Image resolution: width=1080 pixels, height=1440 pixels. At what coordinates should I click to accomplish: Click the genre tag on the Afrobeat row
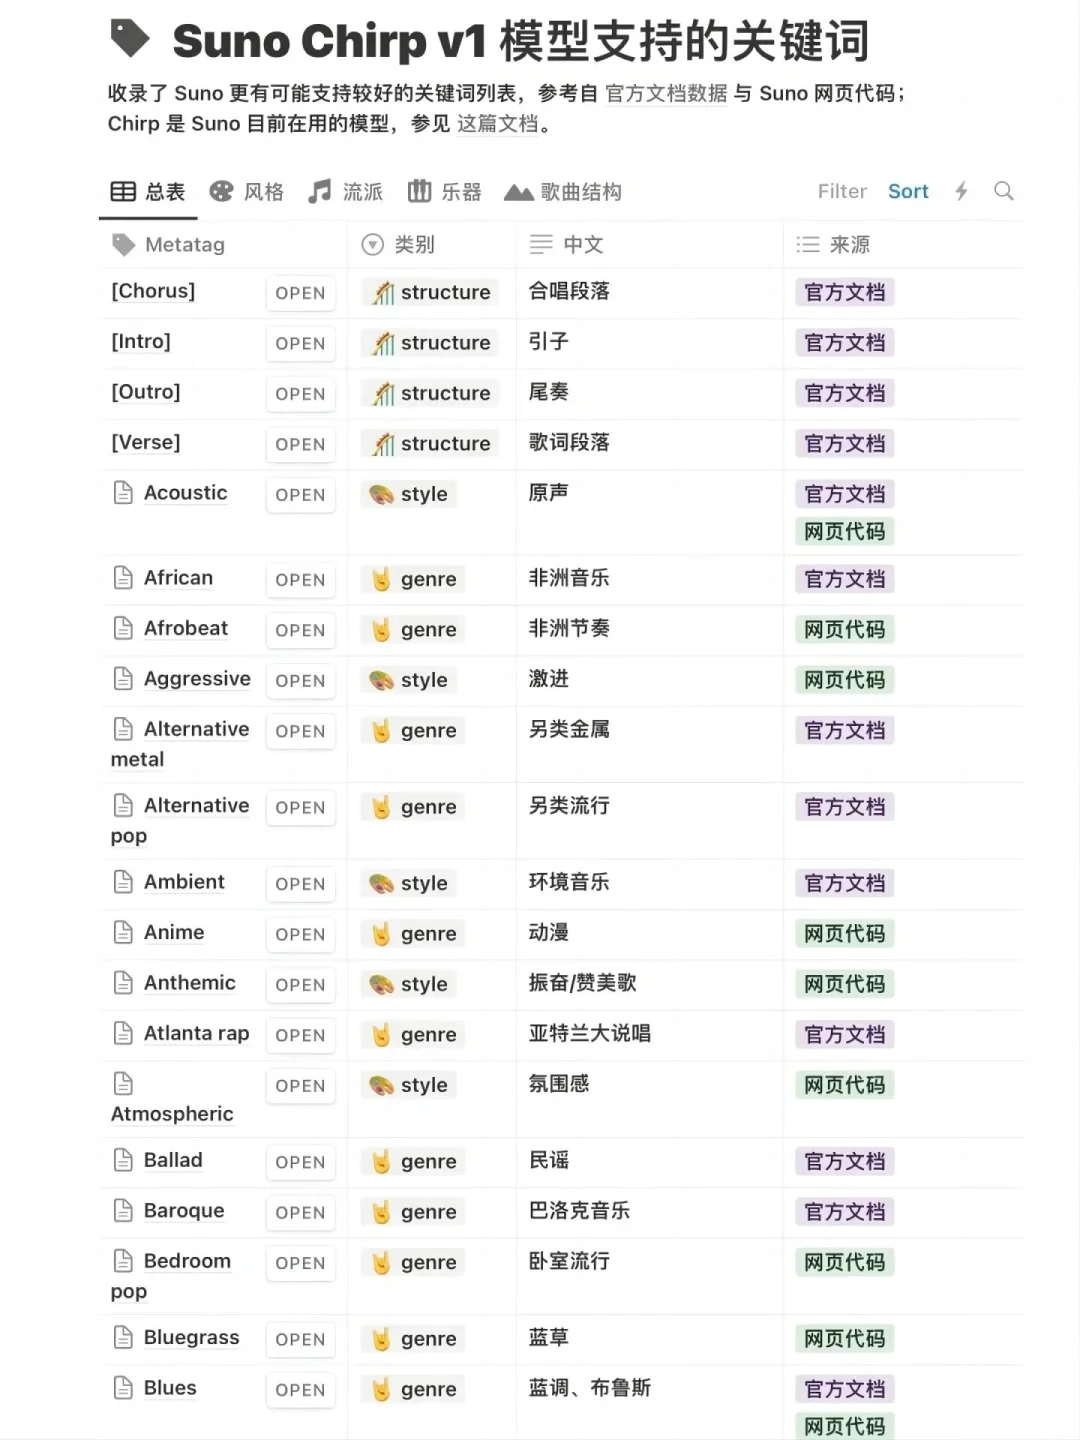[413, 630]
